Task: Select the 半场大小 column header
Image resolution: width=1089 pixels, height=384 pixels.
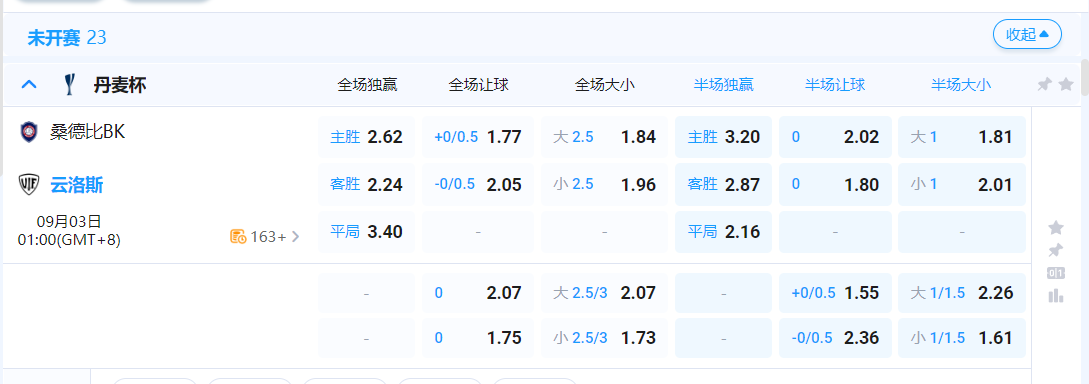Action: 961,85
